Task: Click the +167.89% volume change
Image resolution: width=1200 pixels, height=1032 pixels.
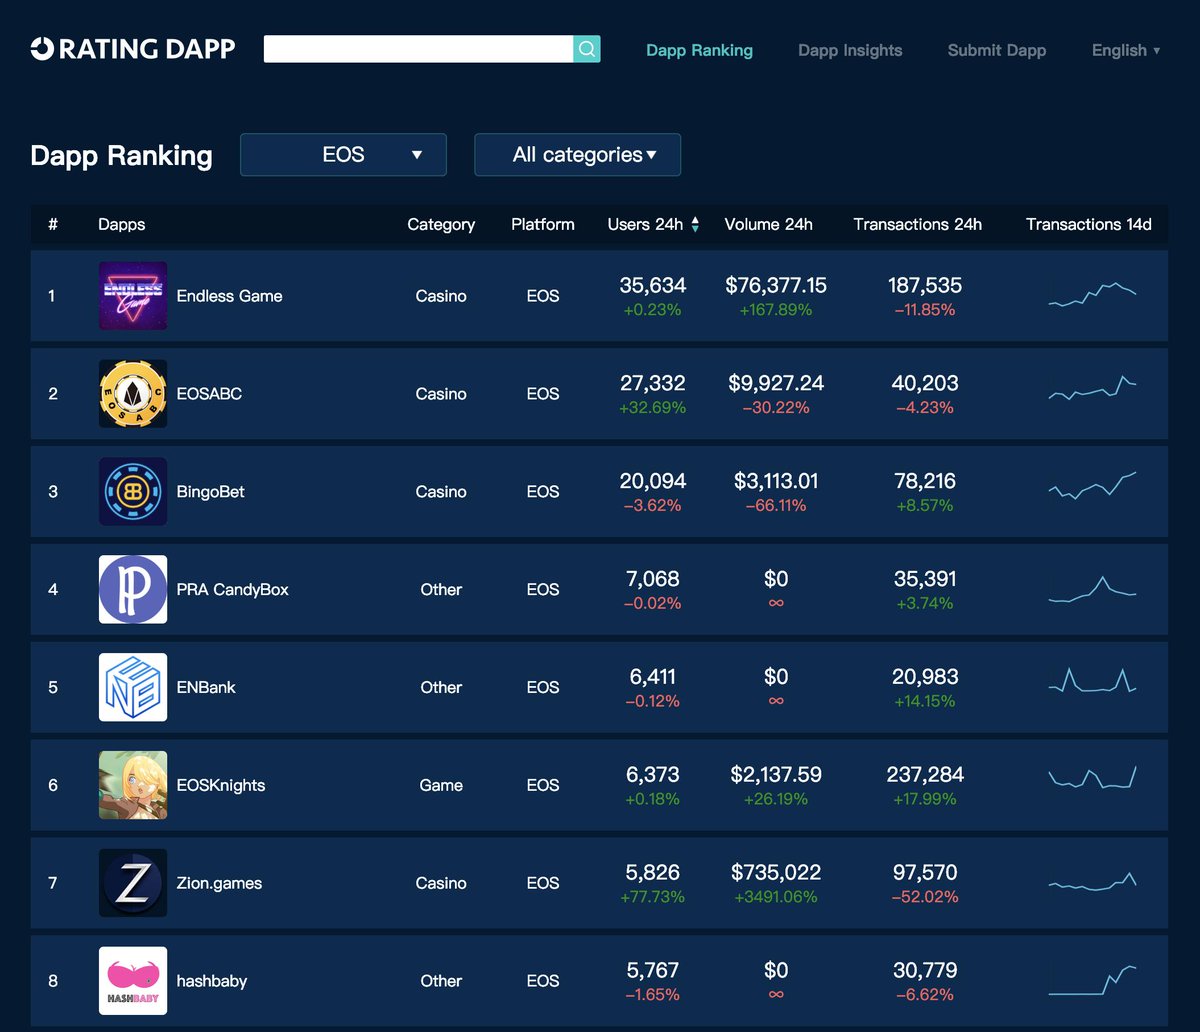Action: point(776,310)
